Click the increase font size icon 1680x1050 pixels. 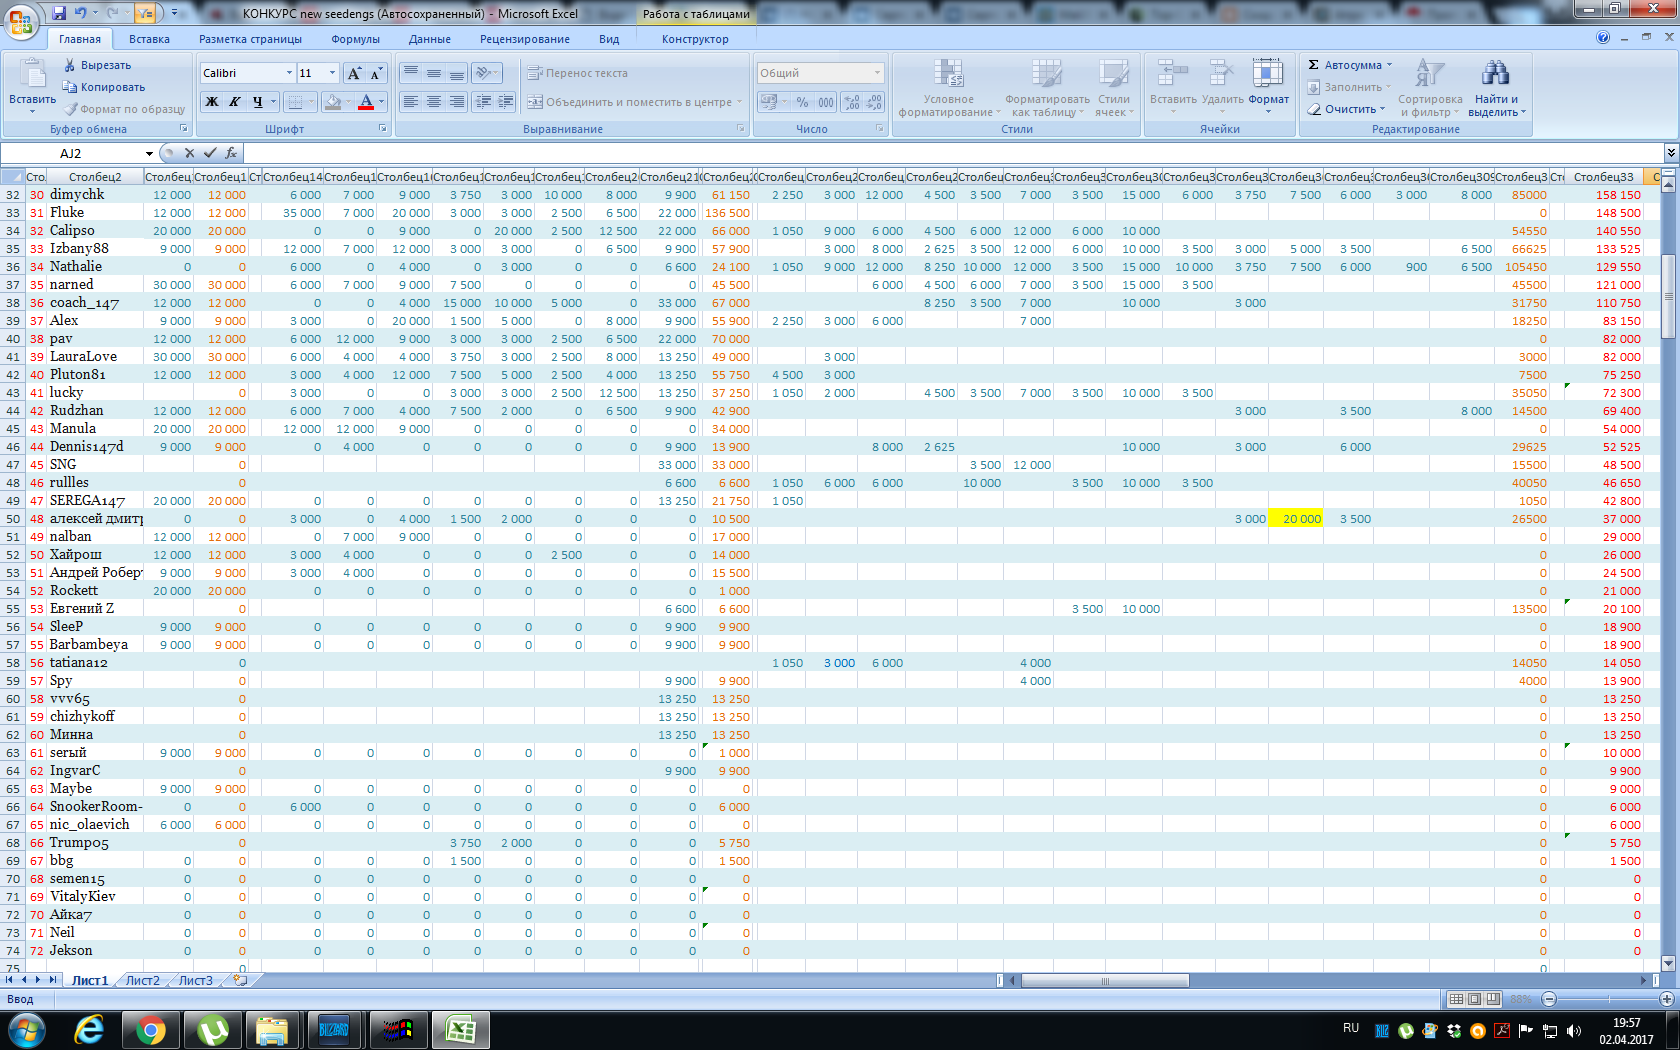354,73
